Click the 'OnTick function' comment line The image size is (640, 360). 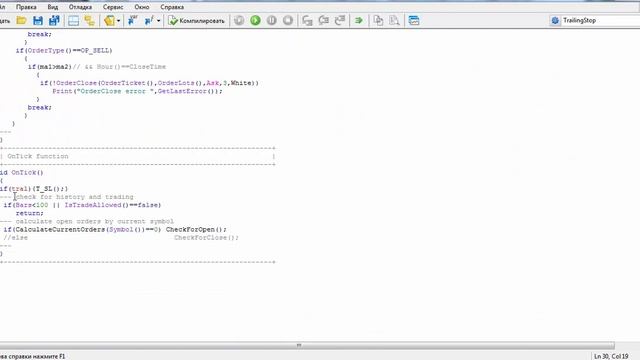[x=38, y=156]
